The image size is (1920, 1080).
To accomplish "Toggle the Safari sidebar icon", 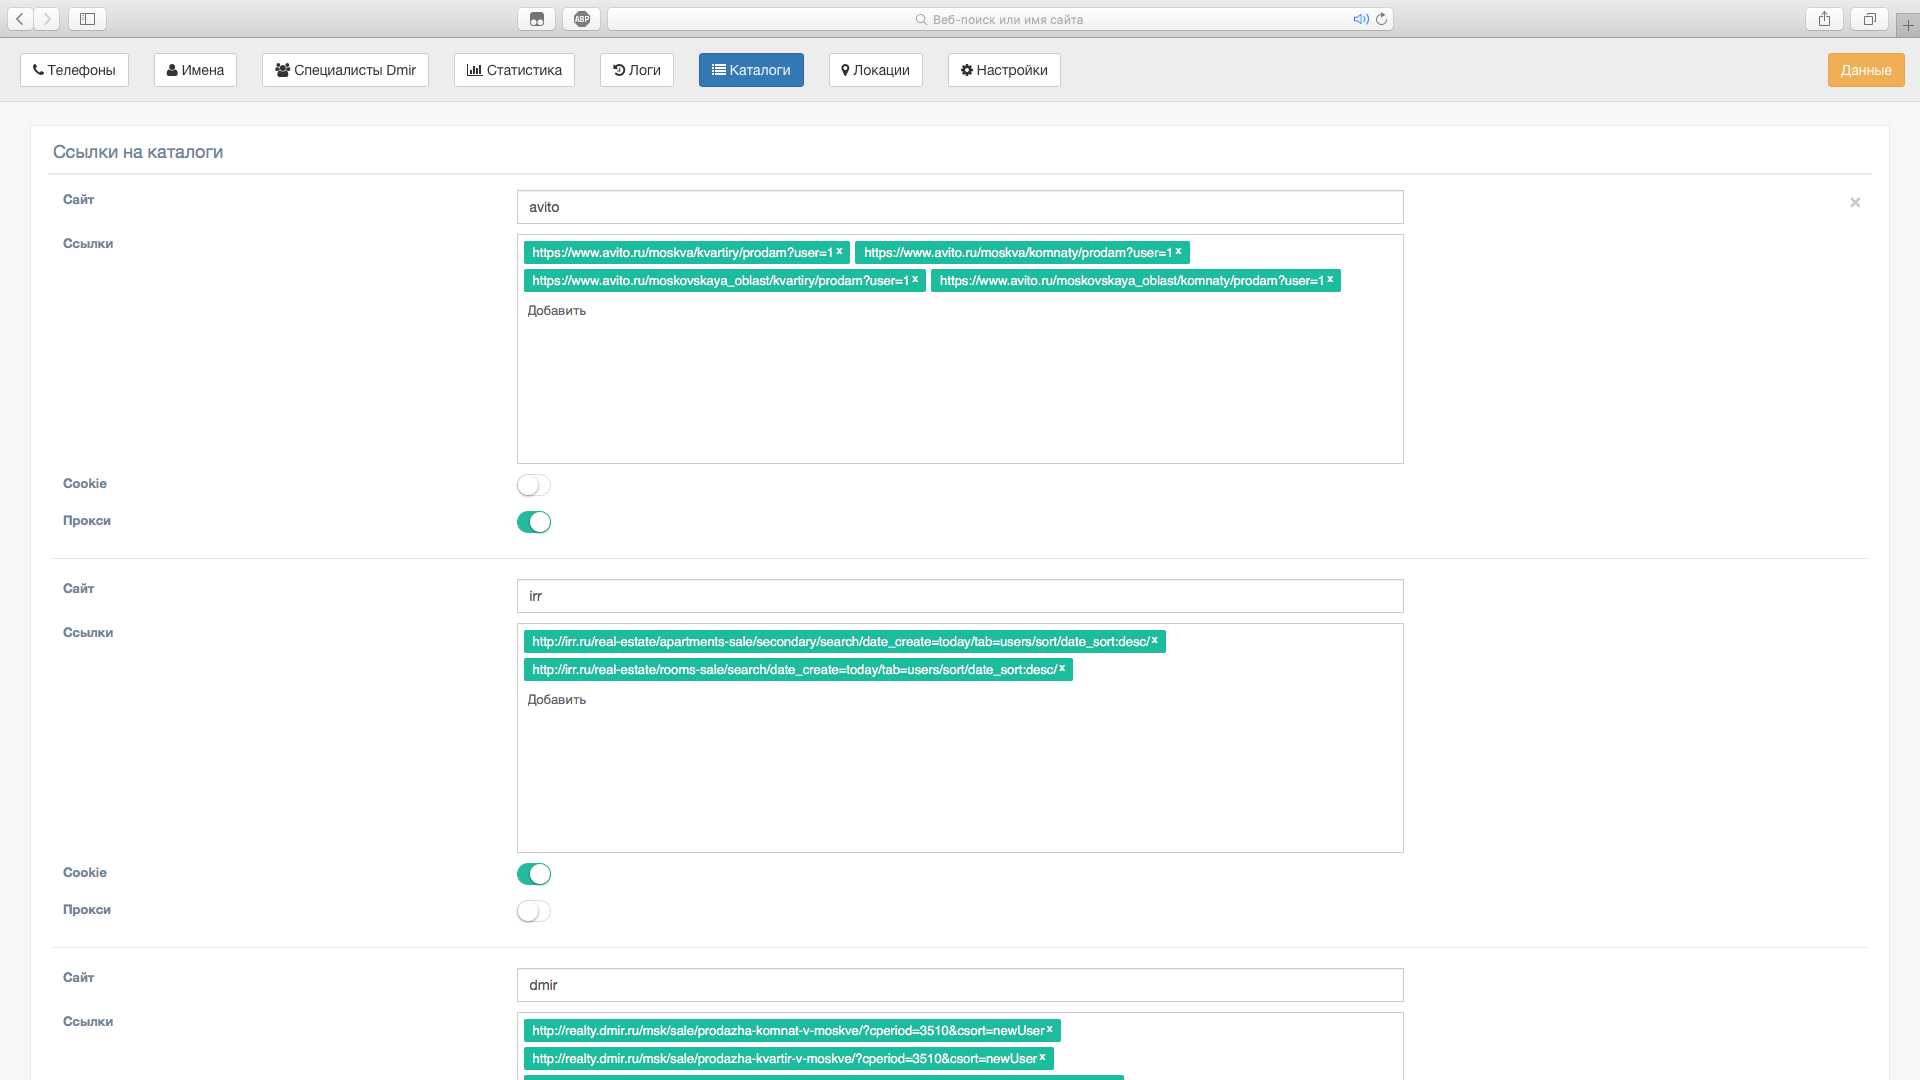I will (87, 19).
